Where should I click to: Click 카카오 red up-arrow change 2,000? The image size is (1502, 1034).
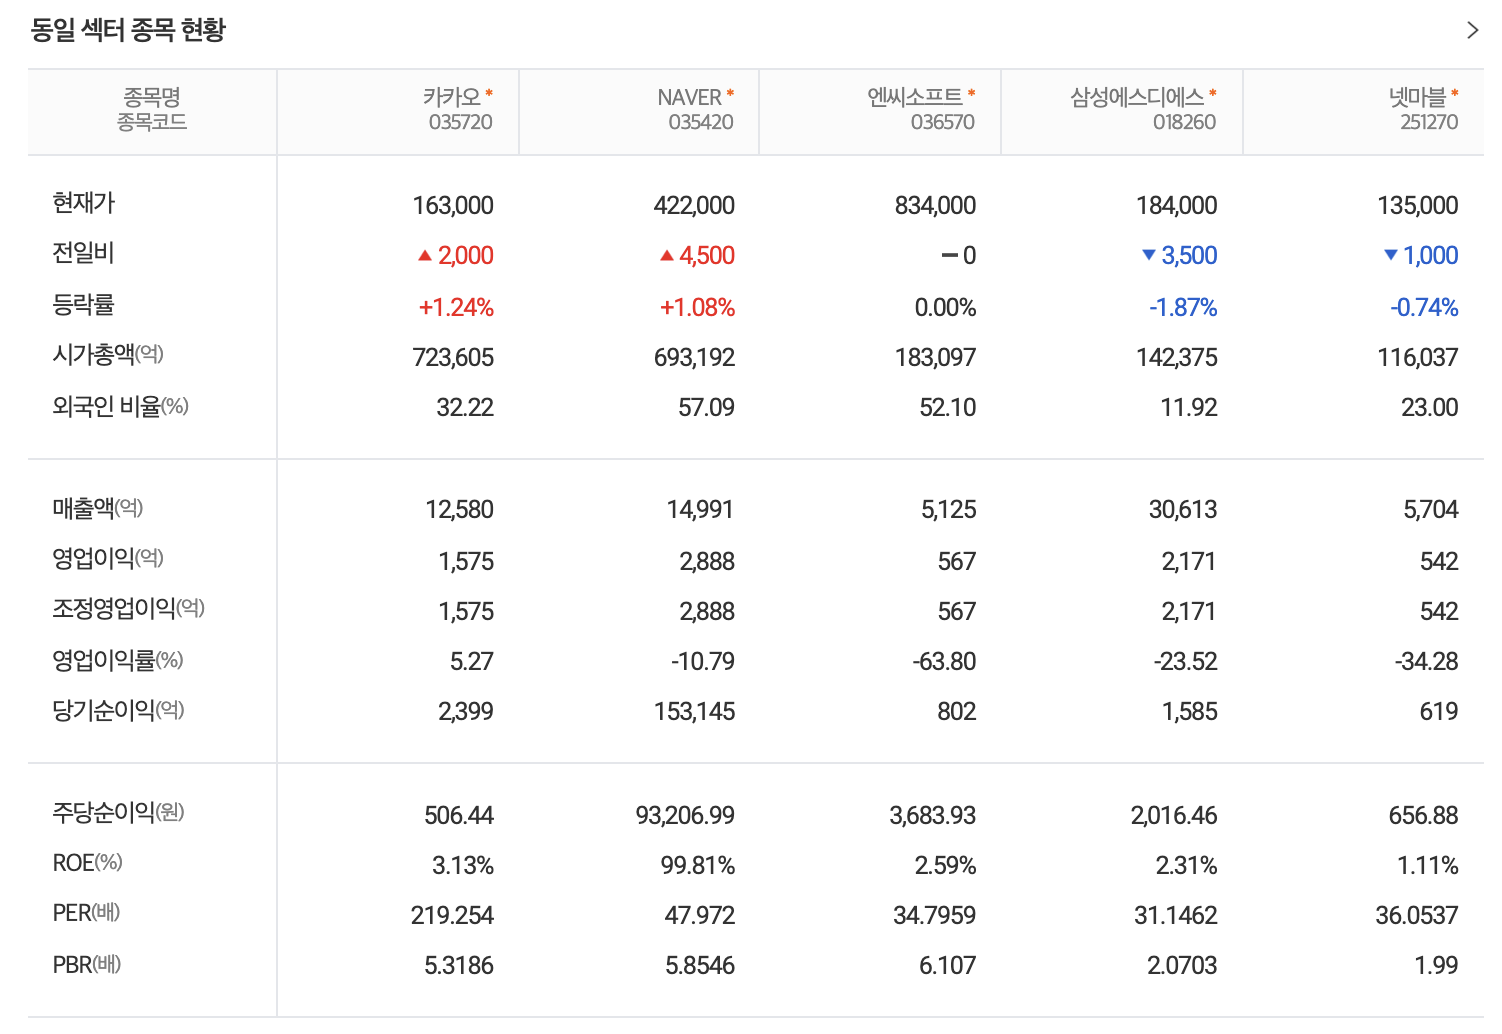pyautogui.click(x=456, y=255)
